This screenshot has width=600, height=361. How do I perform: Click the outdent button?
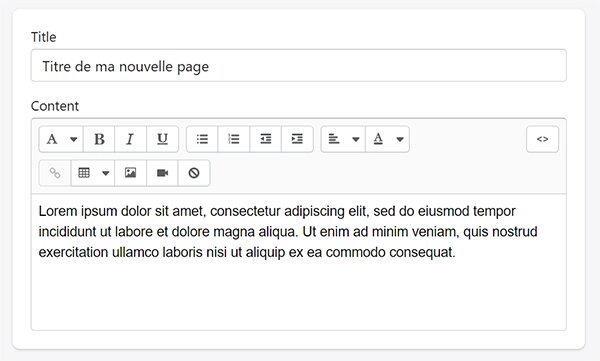[x=266, y=139]
